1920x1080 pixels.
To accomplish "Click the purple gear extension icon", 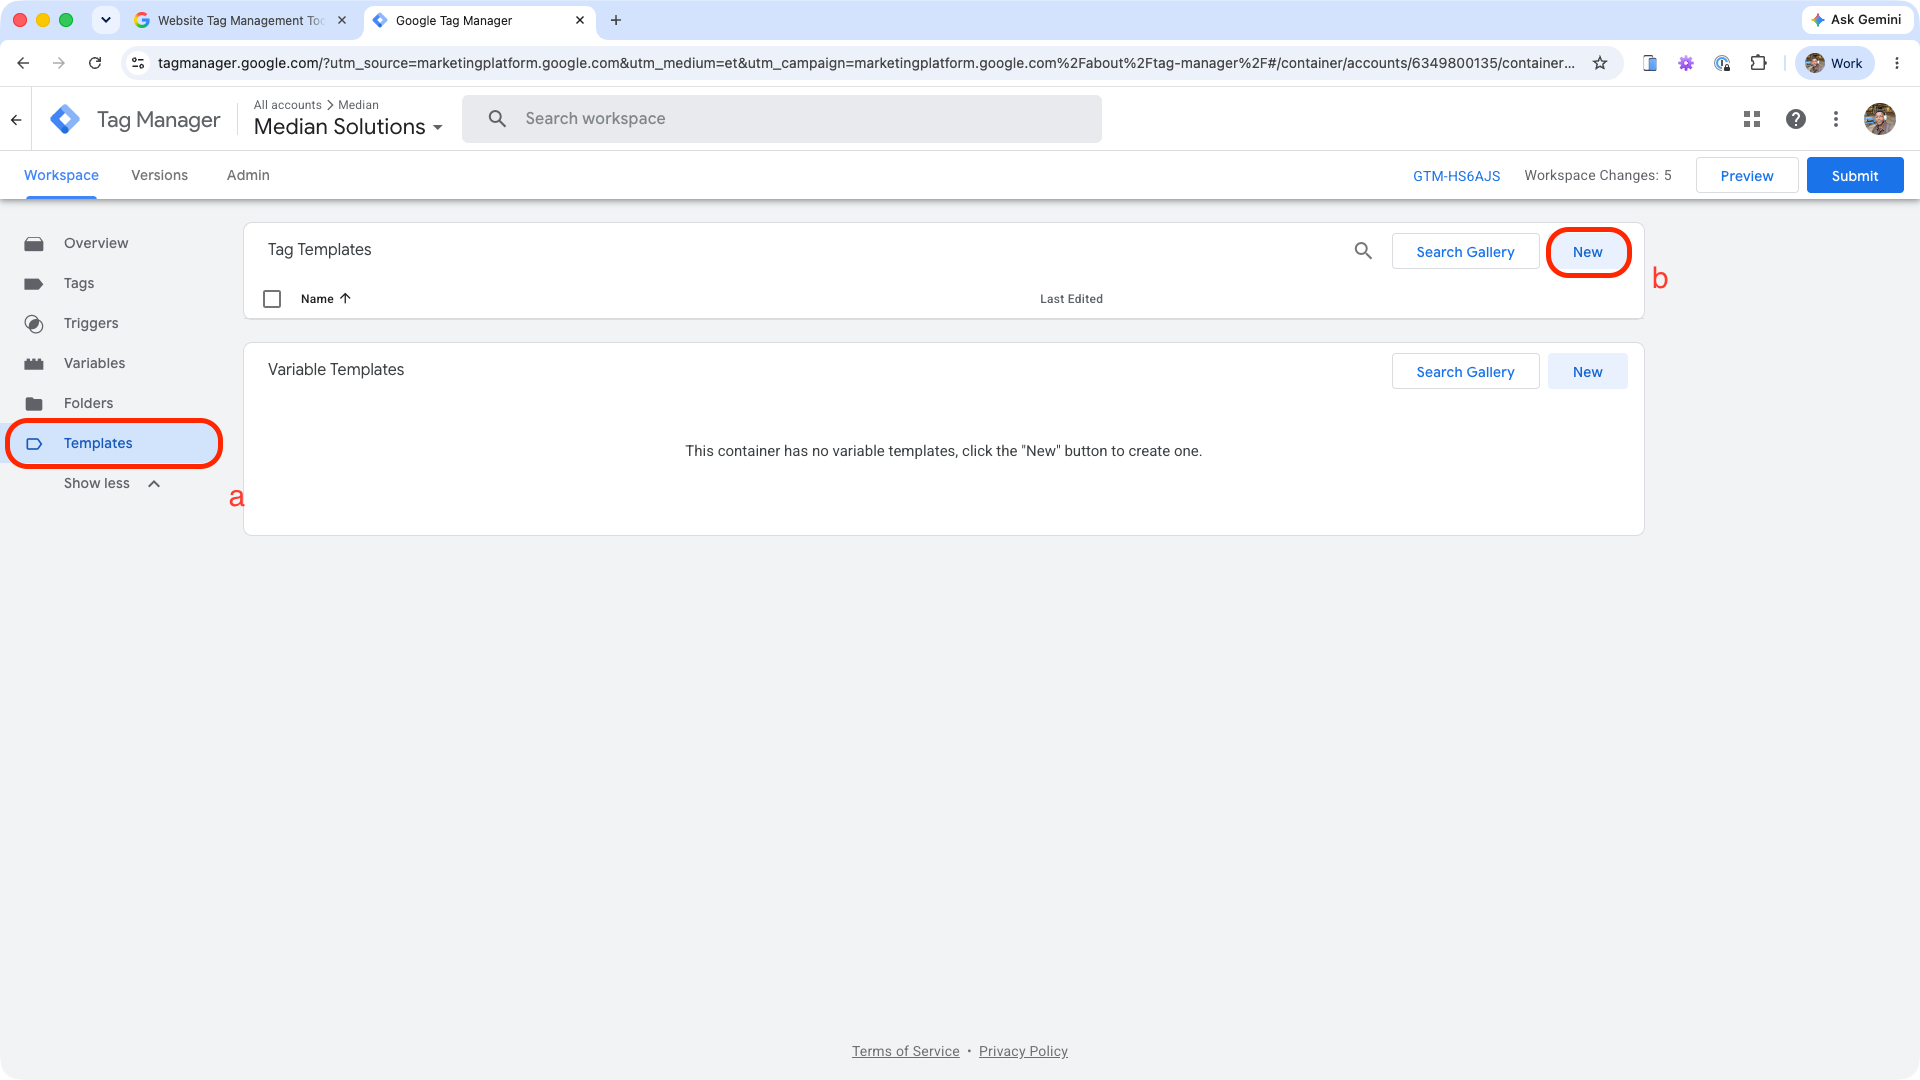I will 1686,63.
